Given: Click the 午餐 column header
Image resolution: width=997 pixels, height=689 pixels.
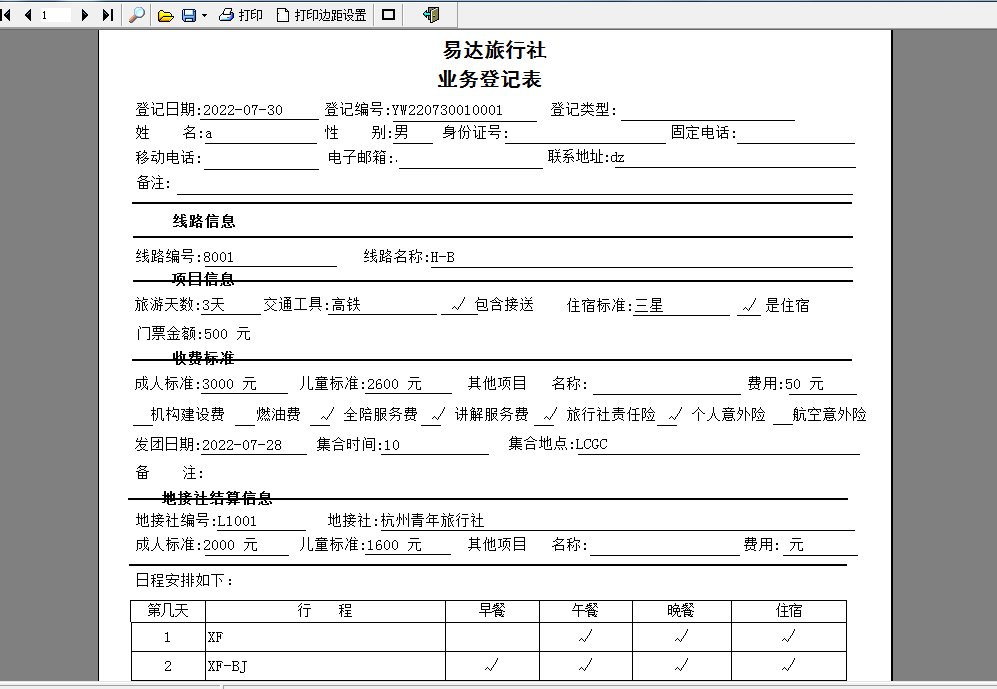Looking at the screenshot, I should 586,611.
